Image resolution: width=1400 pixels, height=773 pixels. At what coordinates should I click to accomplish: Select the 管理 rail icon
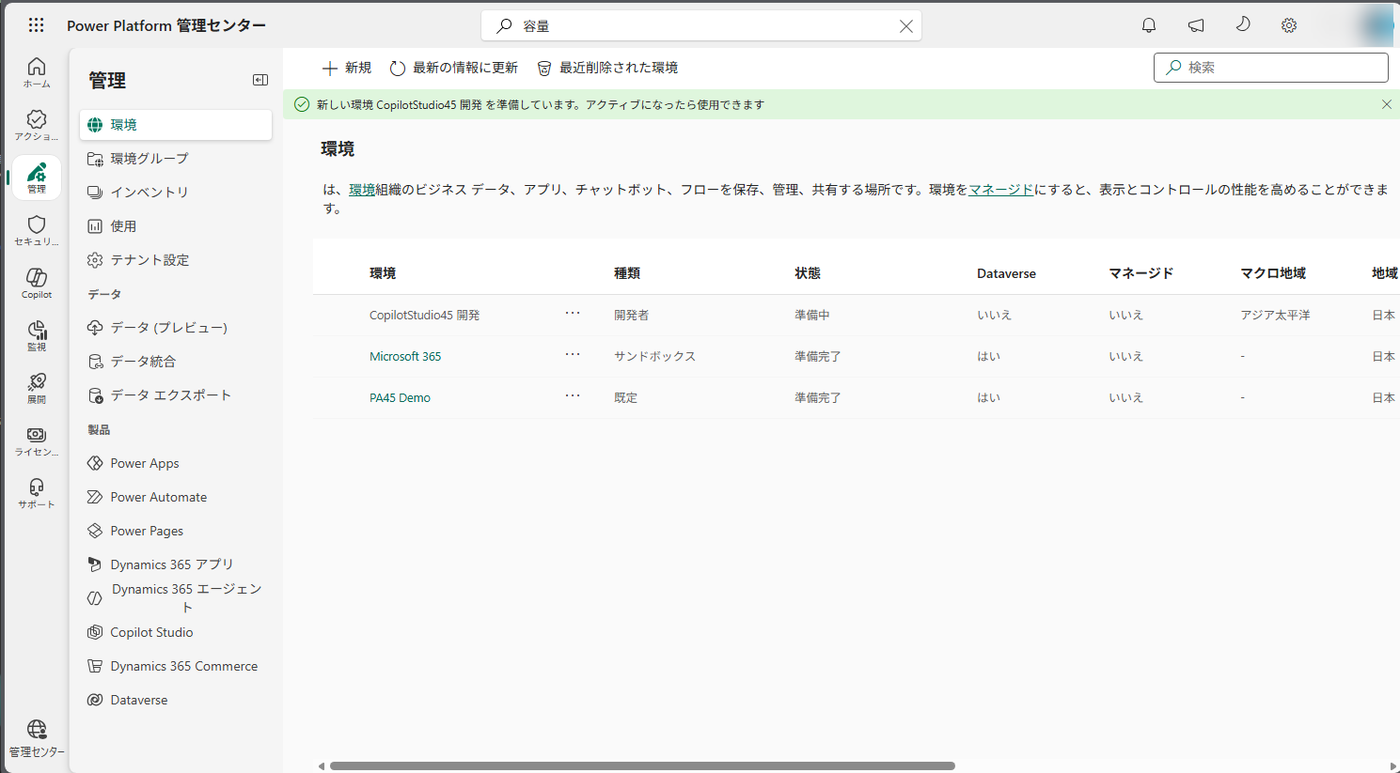click(x=36, y=177)
